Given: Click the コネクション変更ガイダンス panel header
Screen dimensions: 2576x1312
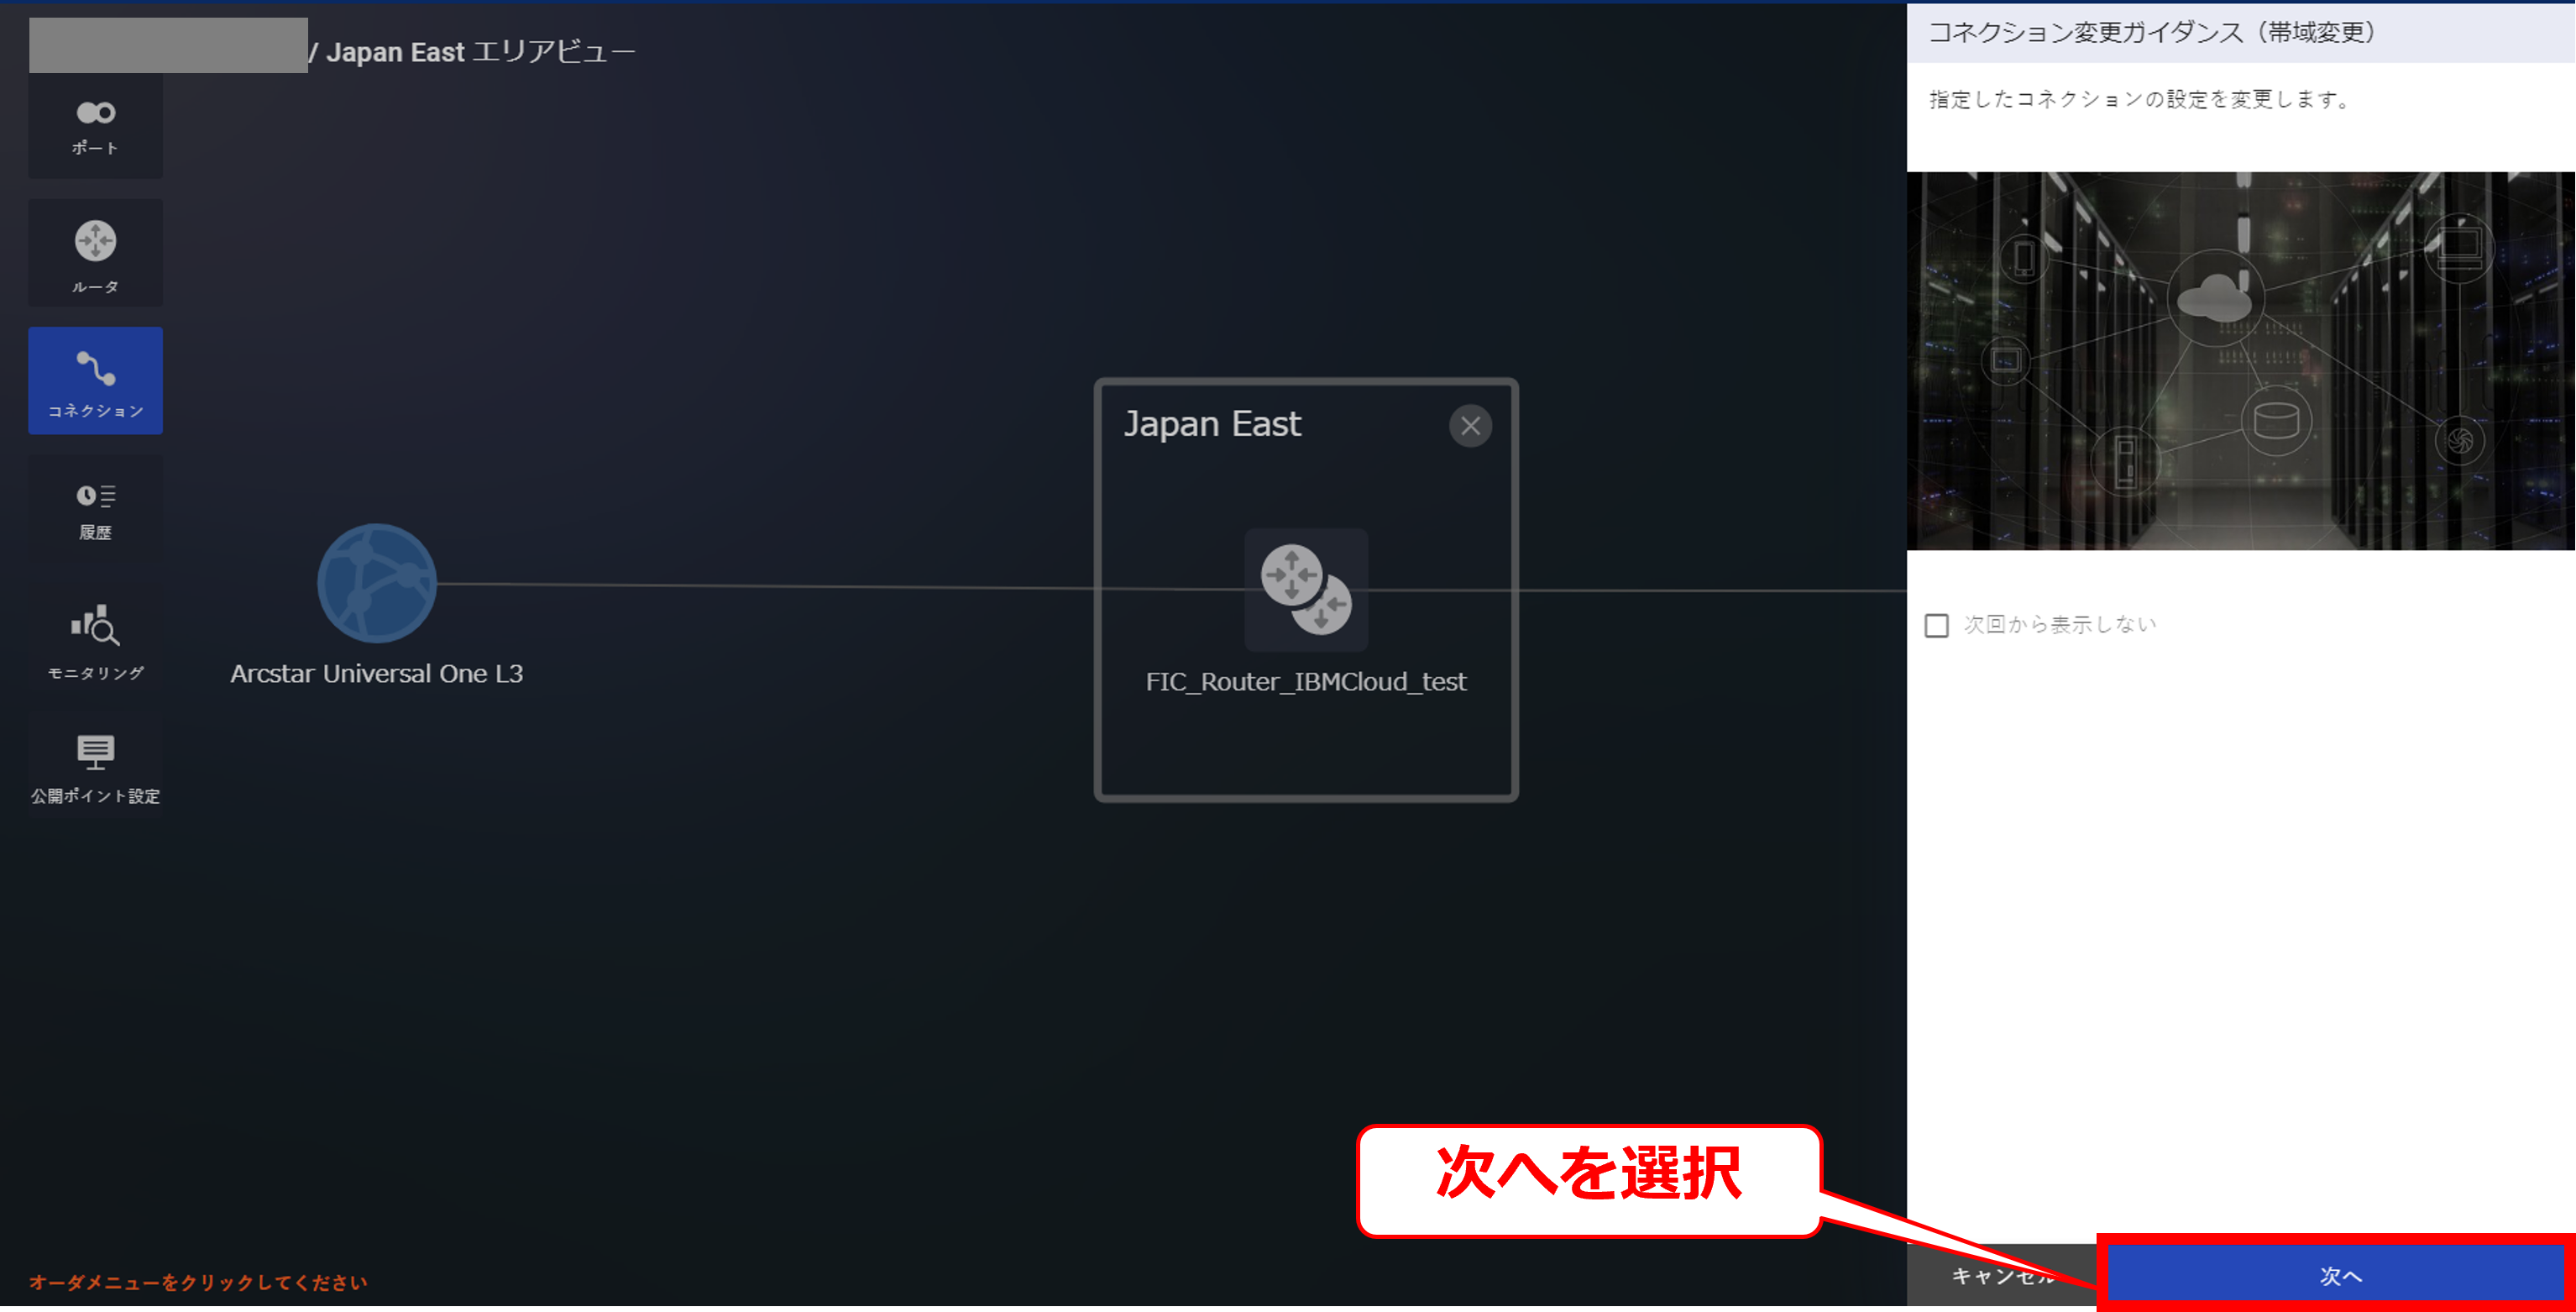Looking at the screenshot, I should pos(2150,32).
